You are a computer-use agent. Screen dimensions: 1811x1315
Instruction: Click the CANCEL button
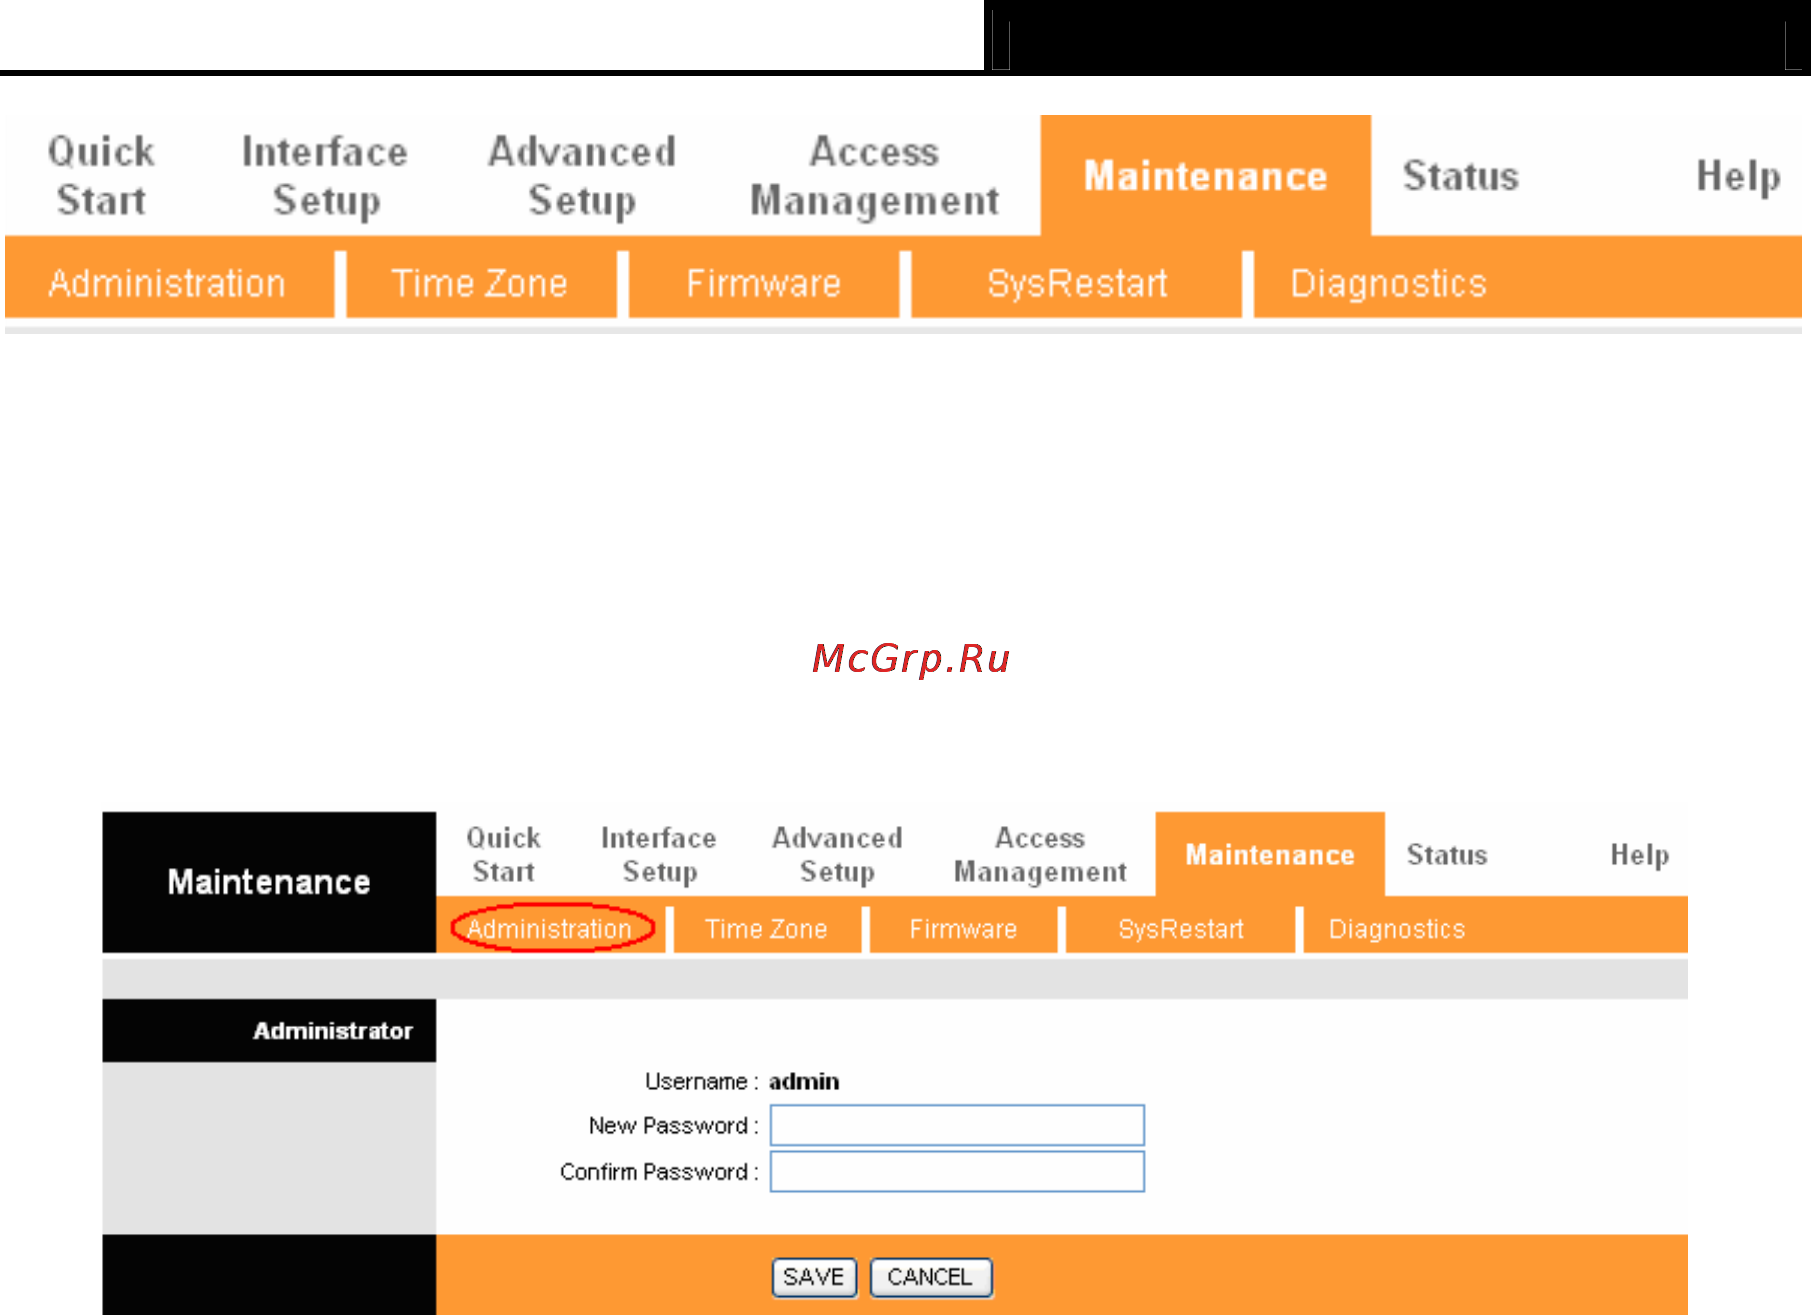(x=930, y=1277)
